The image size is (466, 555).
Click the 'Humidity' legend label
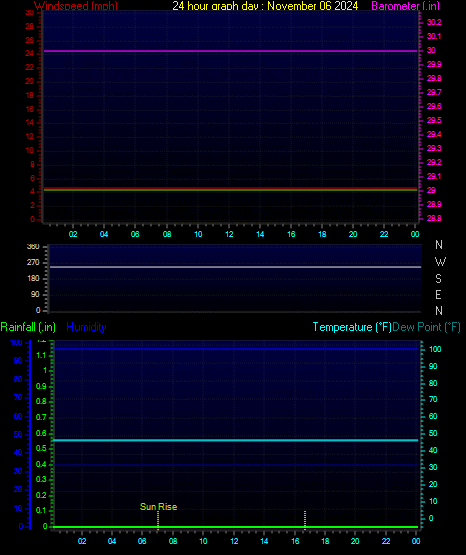click(86, 327)
